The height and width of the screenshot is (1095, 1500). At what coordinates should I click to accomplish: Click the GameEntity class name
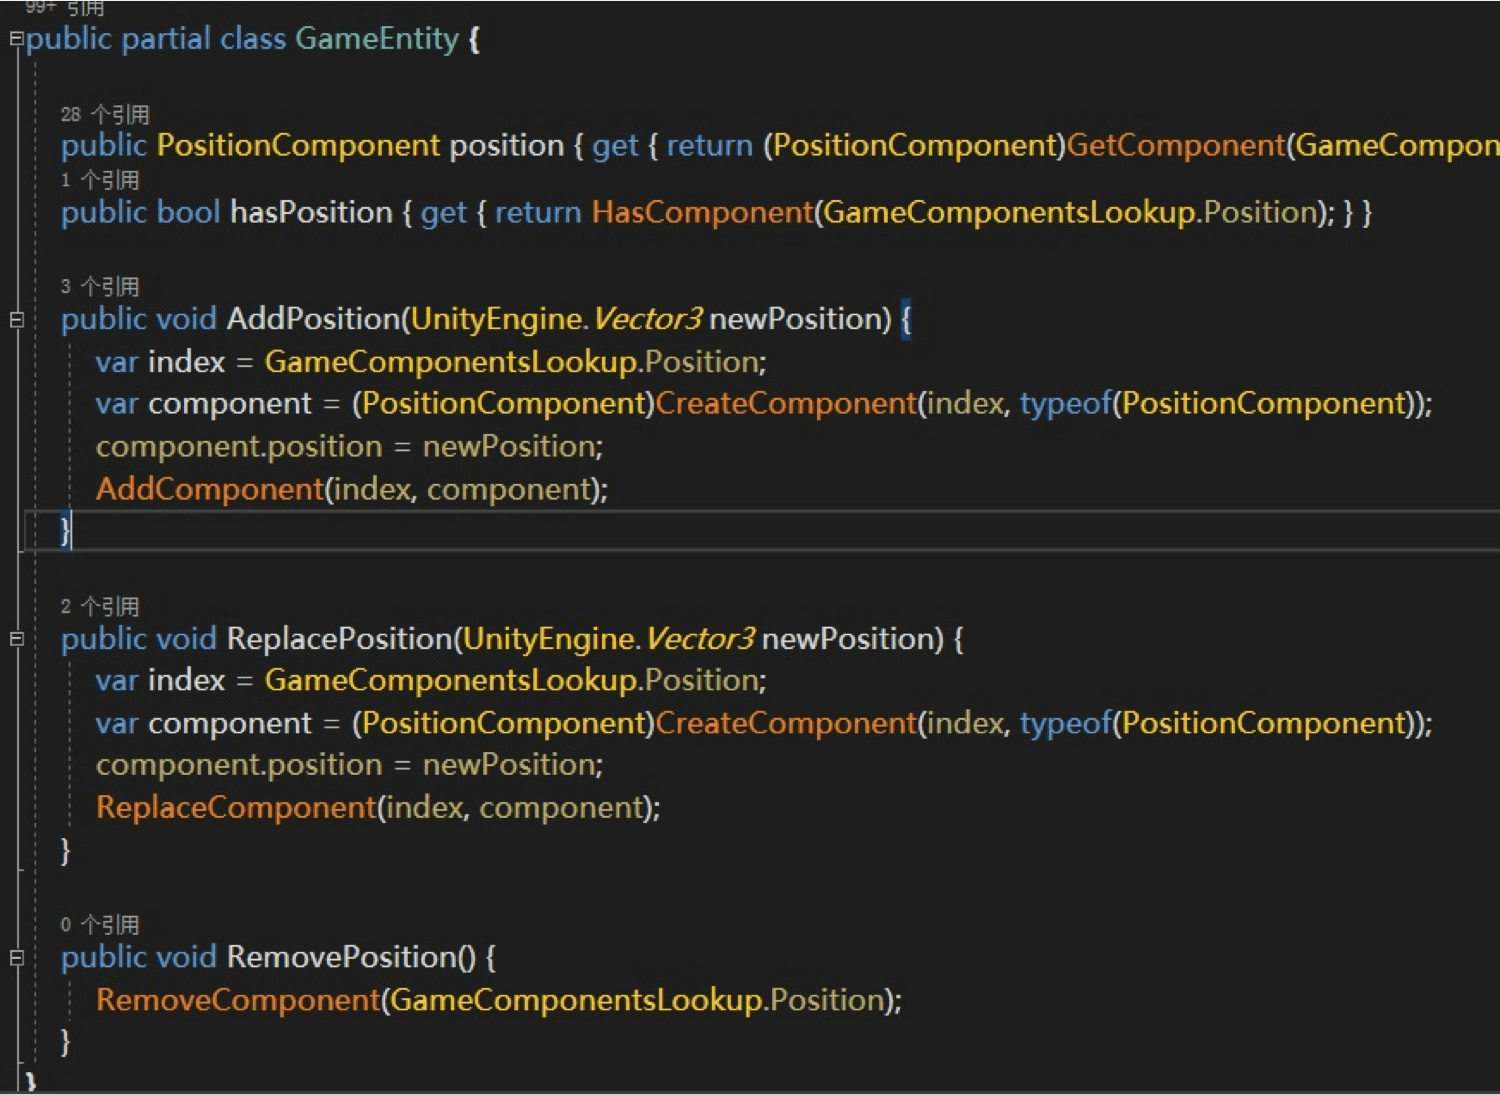click(377, 39)
